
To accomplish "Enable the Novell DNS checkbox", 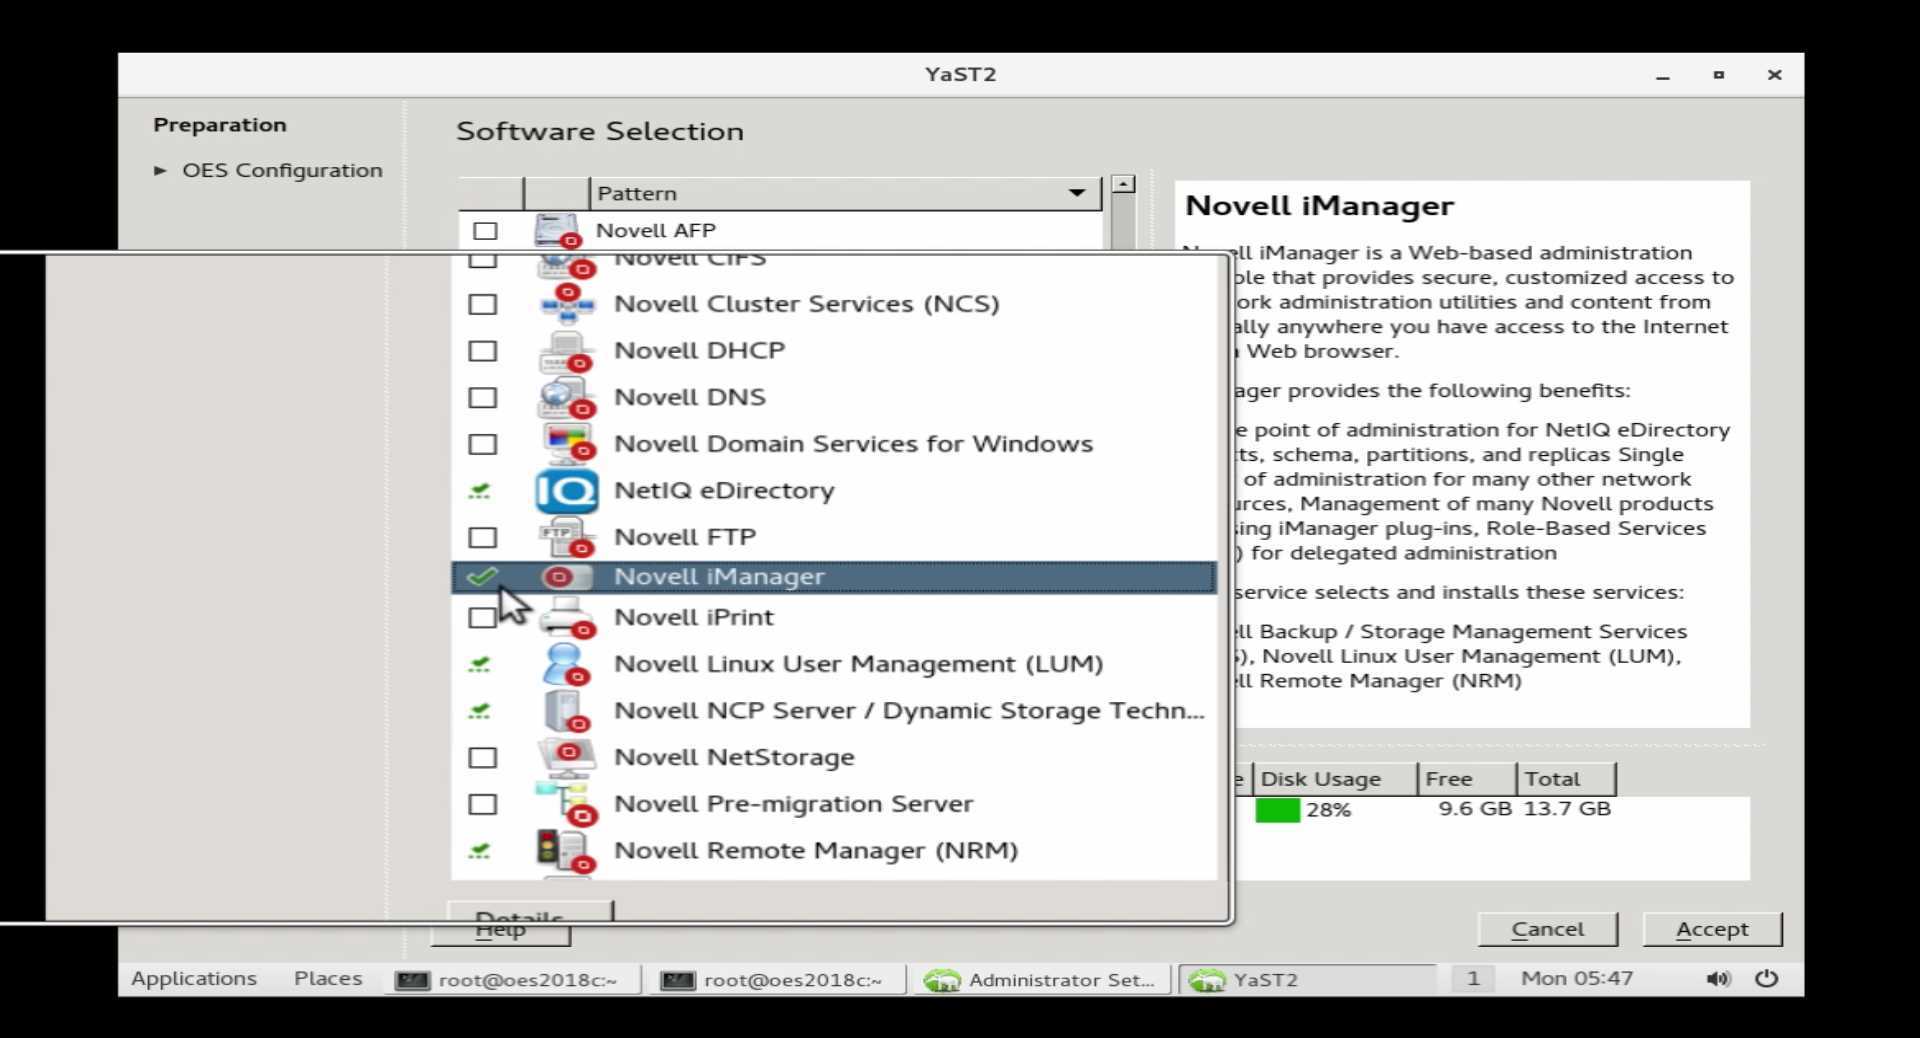I will (483, 398).
